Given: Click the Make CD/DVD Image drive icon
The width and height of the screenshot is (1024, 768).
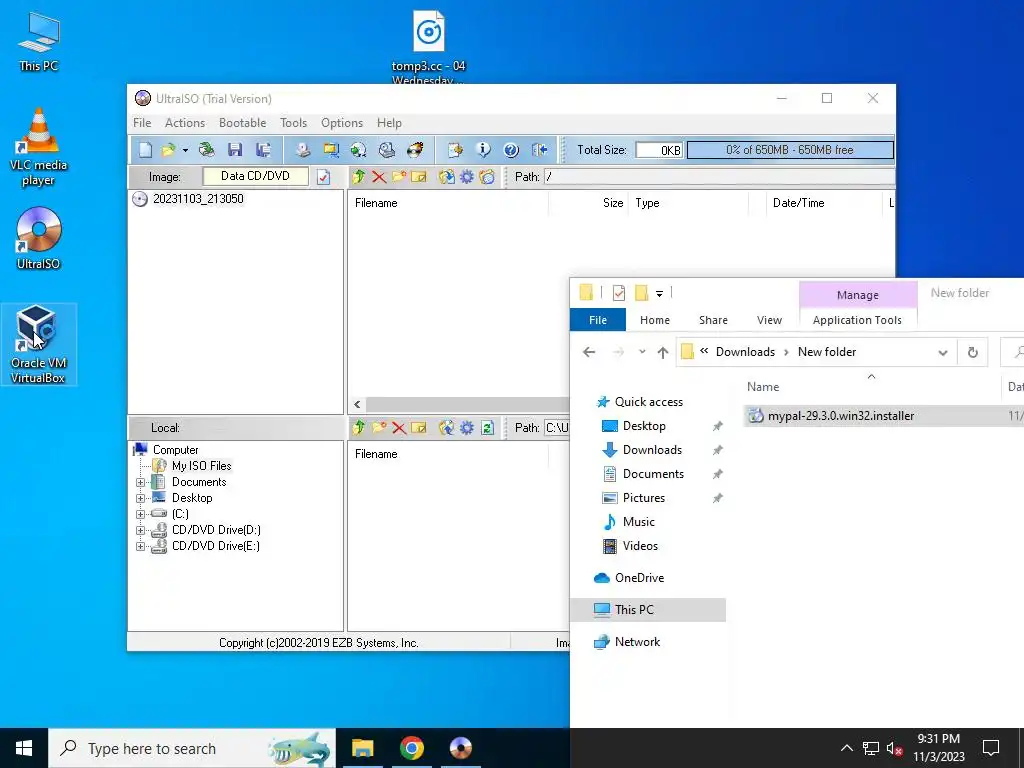Looking at the screenshot, I should 302,150.
